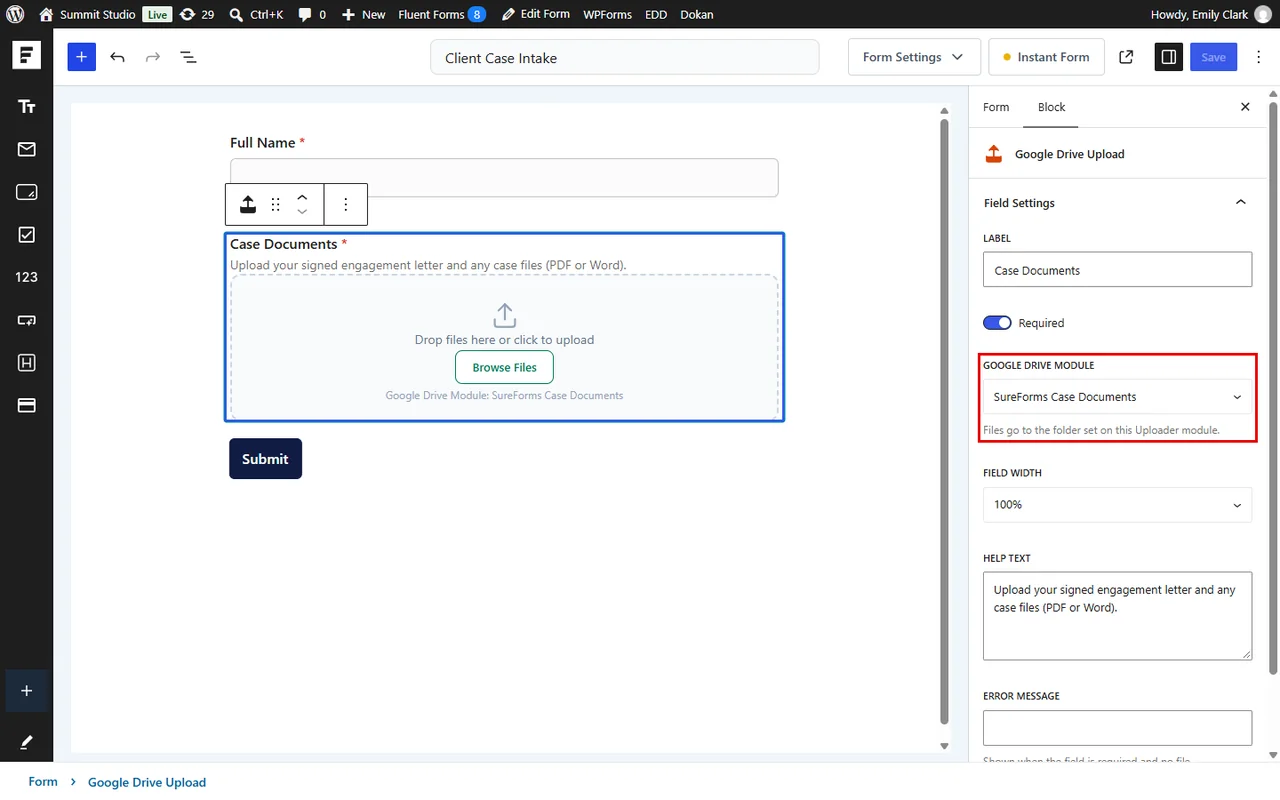The width and height of the screenshot is (1280, 800).
Task: Switch to the Block tab
Action: pyautogui.click(x=1051, y=107)
